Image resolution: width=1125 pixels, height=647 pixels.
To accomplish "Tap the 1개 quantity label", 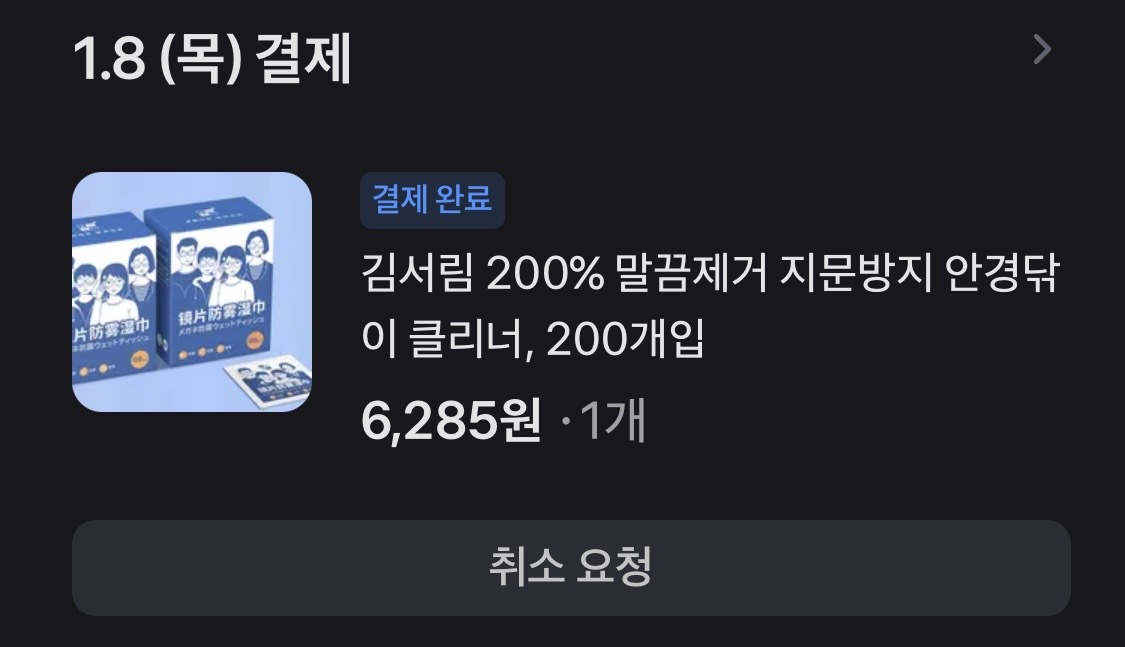I will click(x=612, y=420).
